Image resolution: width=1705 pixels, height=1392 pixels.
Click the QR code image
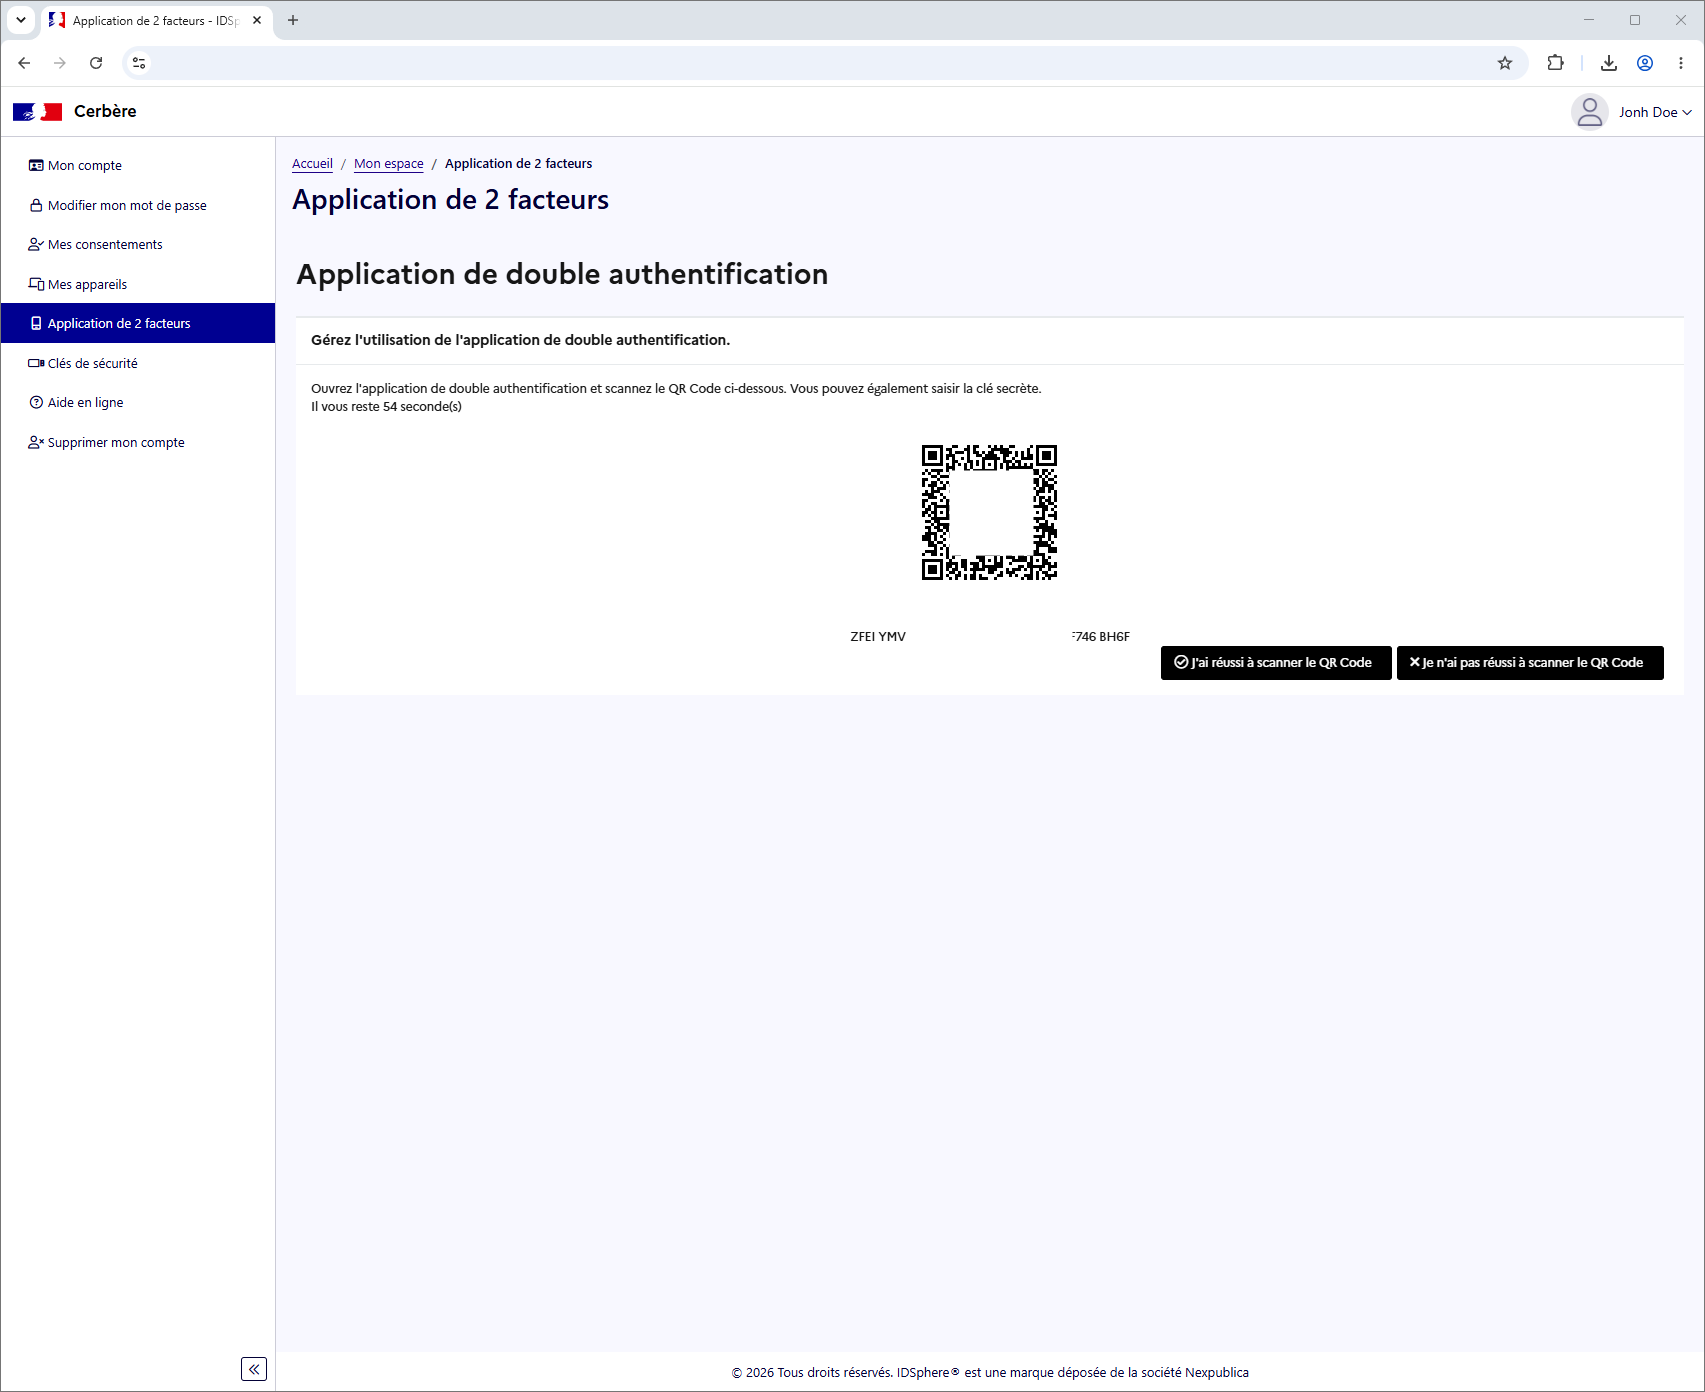(989, 513)
